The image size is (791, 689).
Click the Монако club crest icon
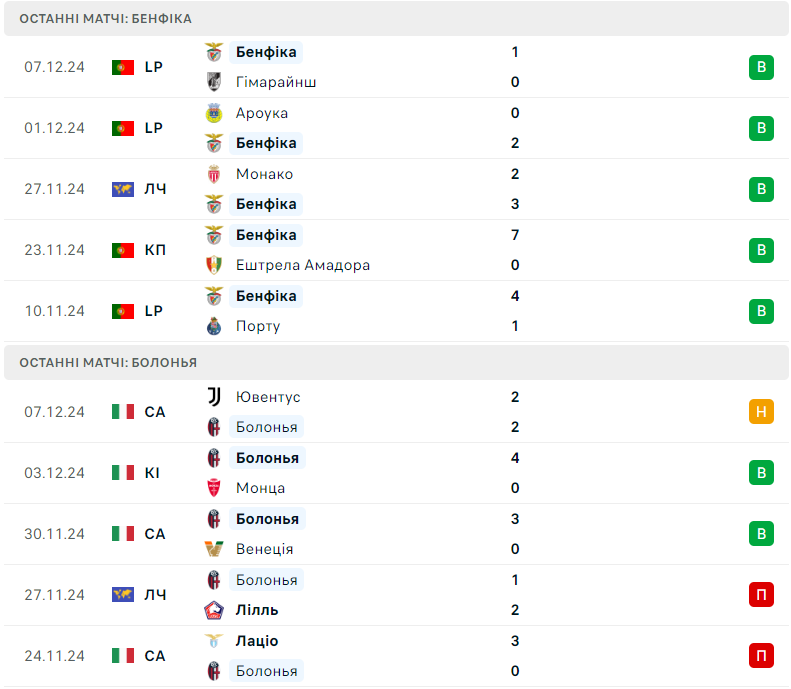pyautogui.click(x=214, y=174)
